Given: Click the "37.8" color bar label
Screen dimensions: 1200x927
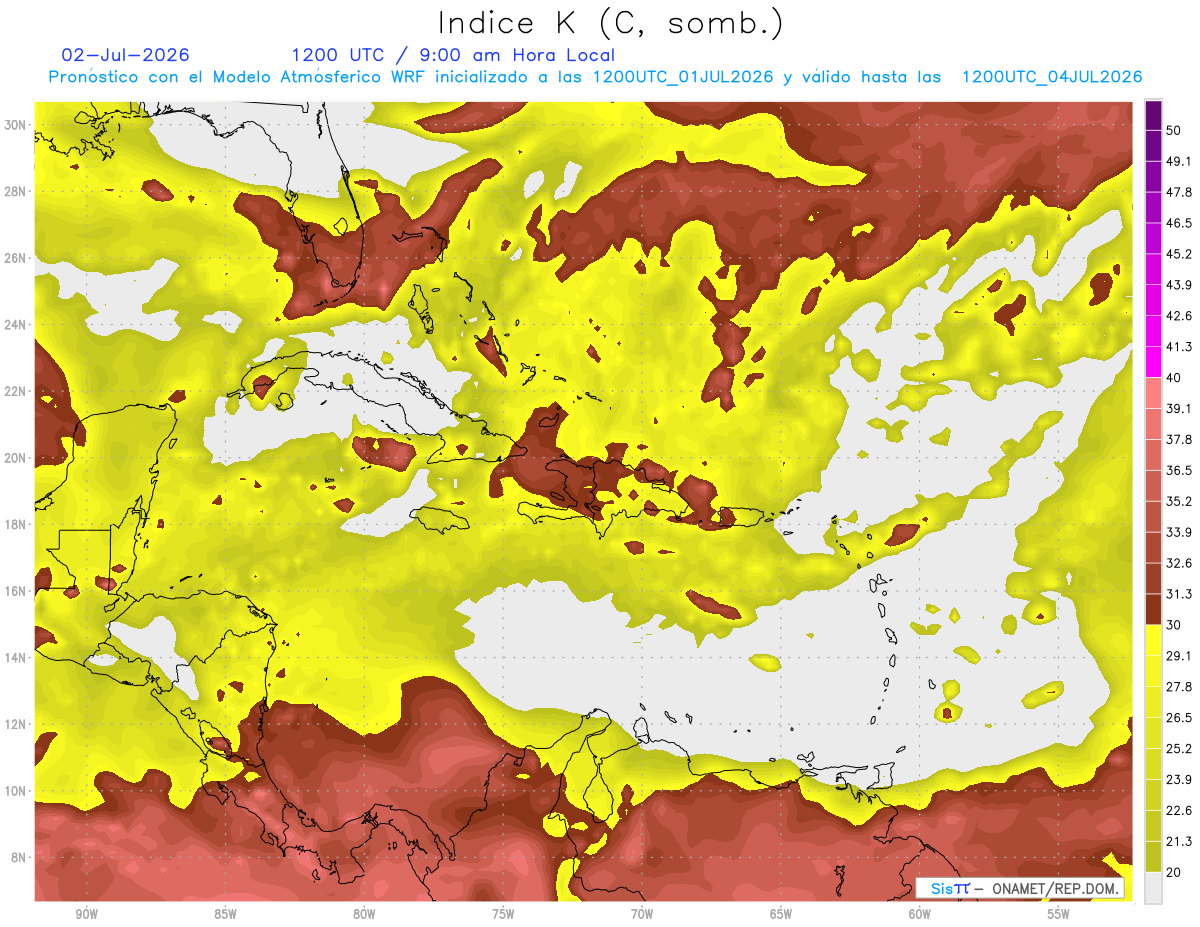Looking at the screenshot, I should (1179, 439).
